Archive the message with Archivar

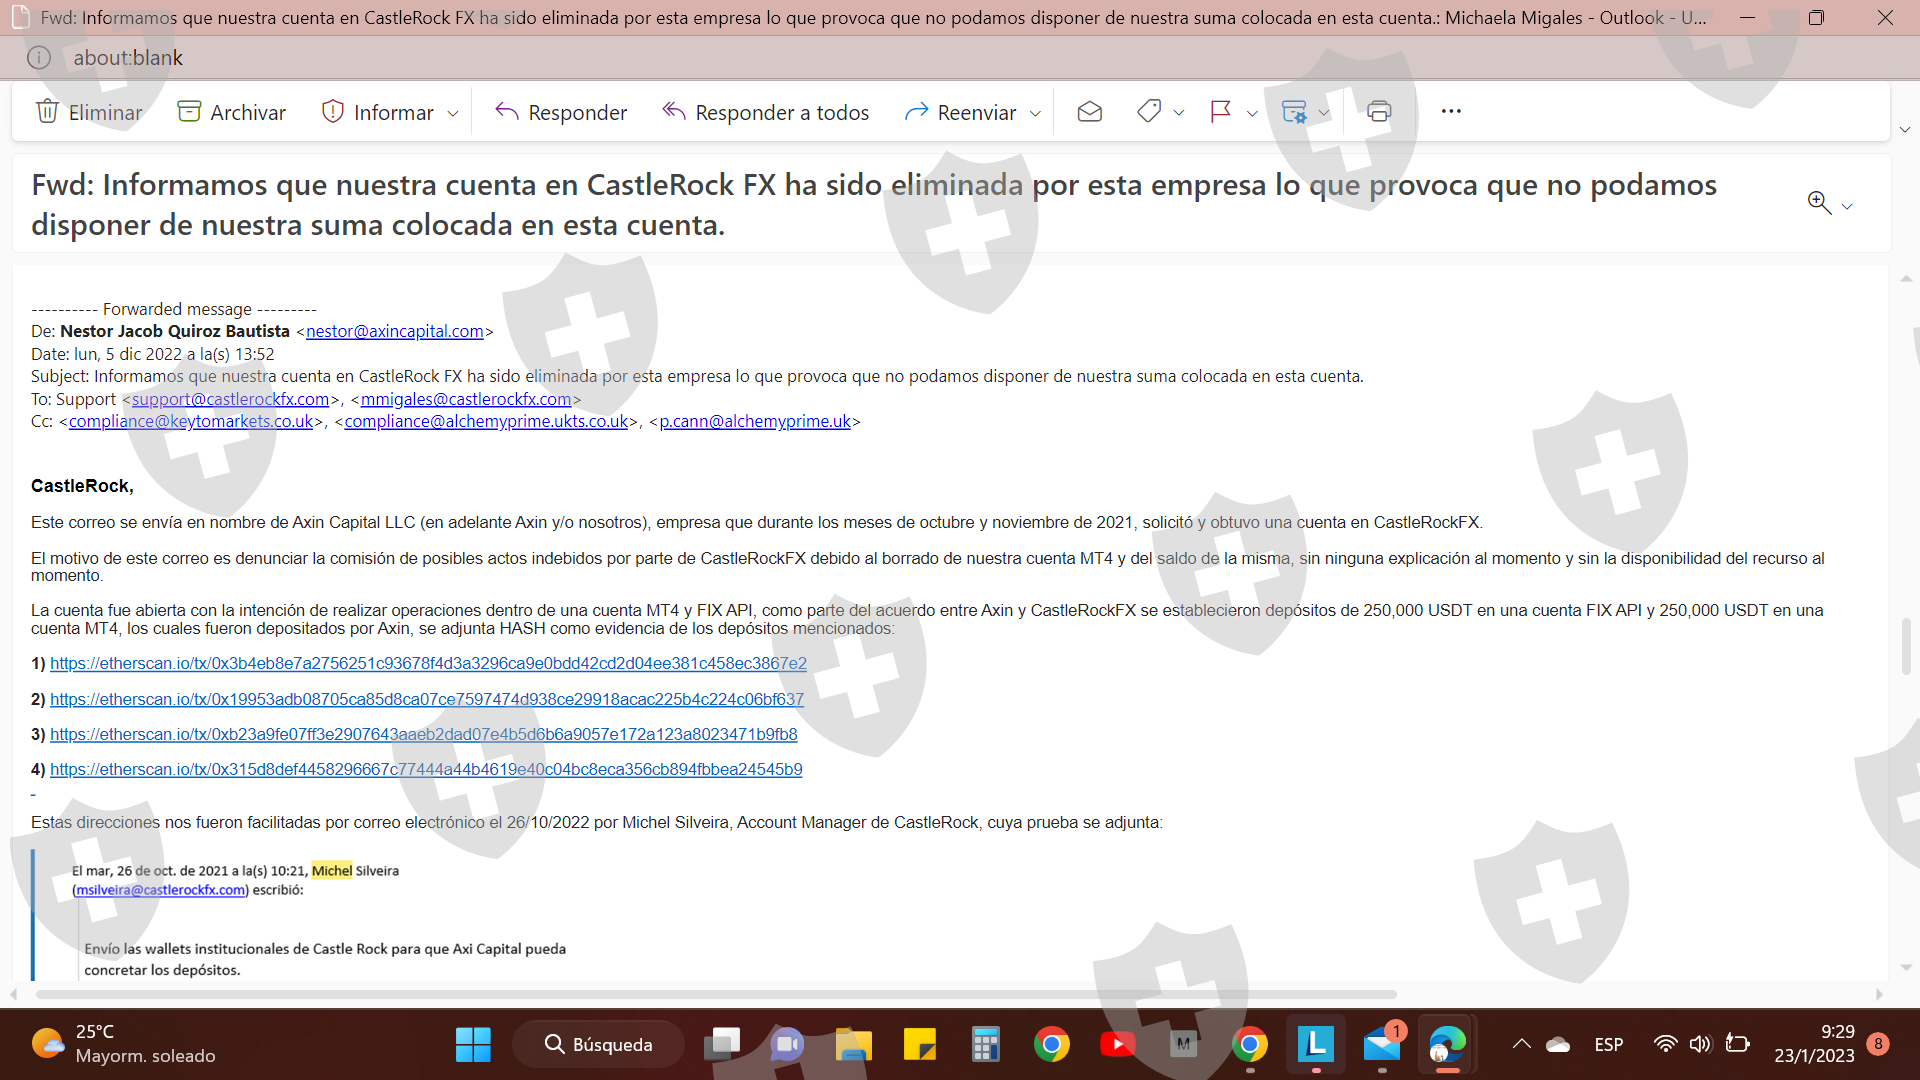[232, 112]
